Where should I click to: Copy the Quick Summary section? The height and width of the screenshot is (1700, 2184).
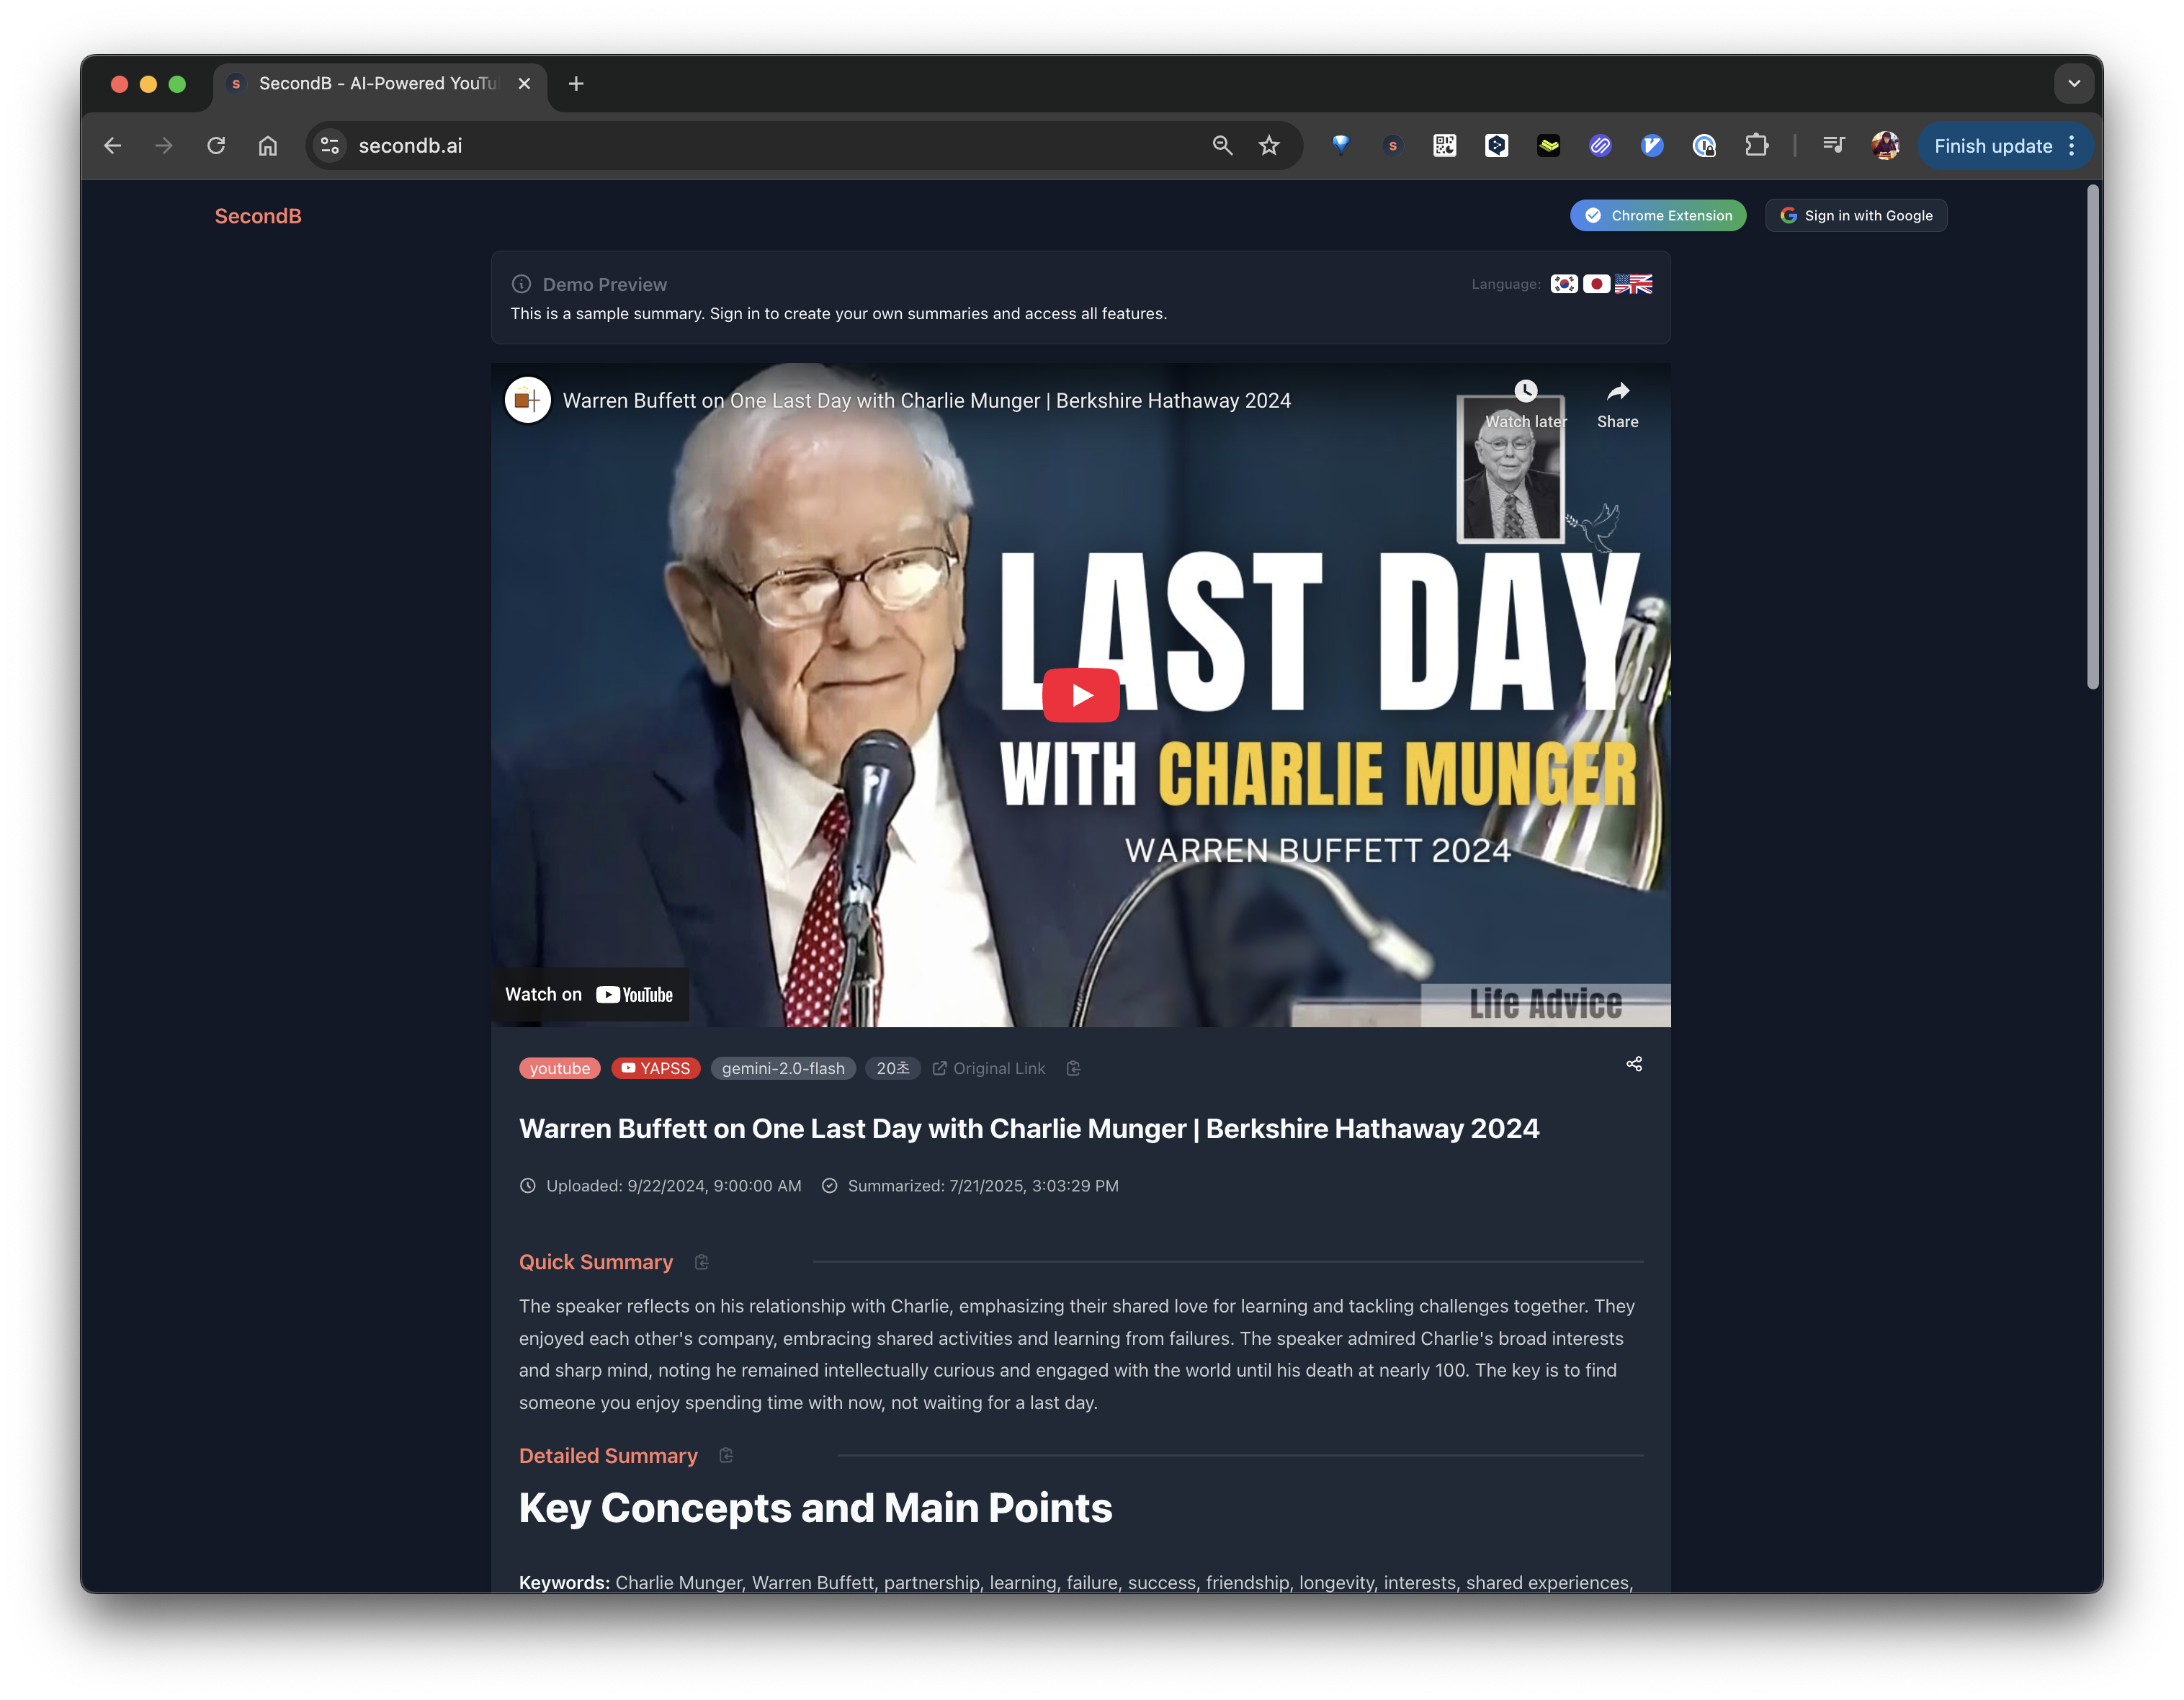point(702,1262)
